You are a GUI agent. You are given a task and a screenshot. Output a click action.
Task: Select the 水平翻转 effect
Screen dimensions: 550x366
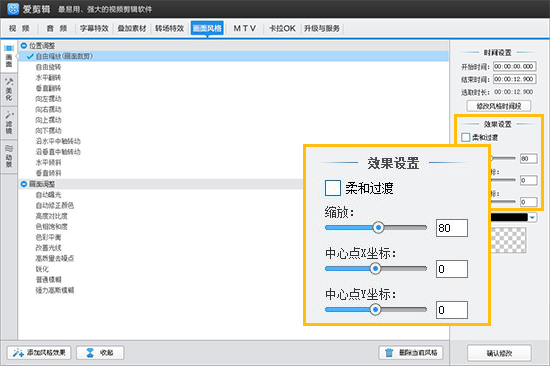48,78
